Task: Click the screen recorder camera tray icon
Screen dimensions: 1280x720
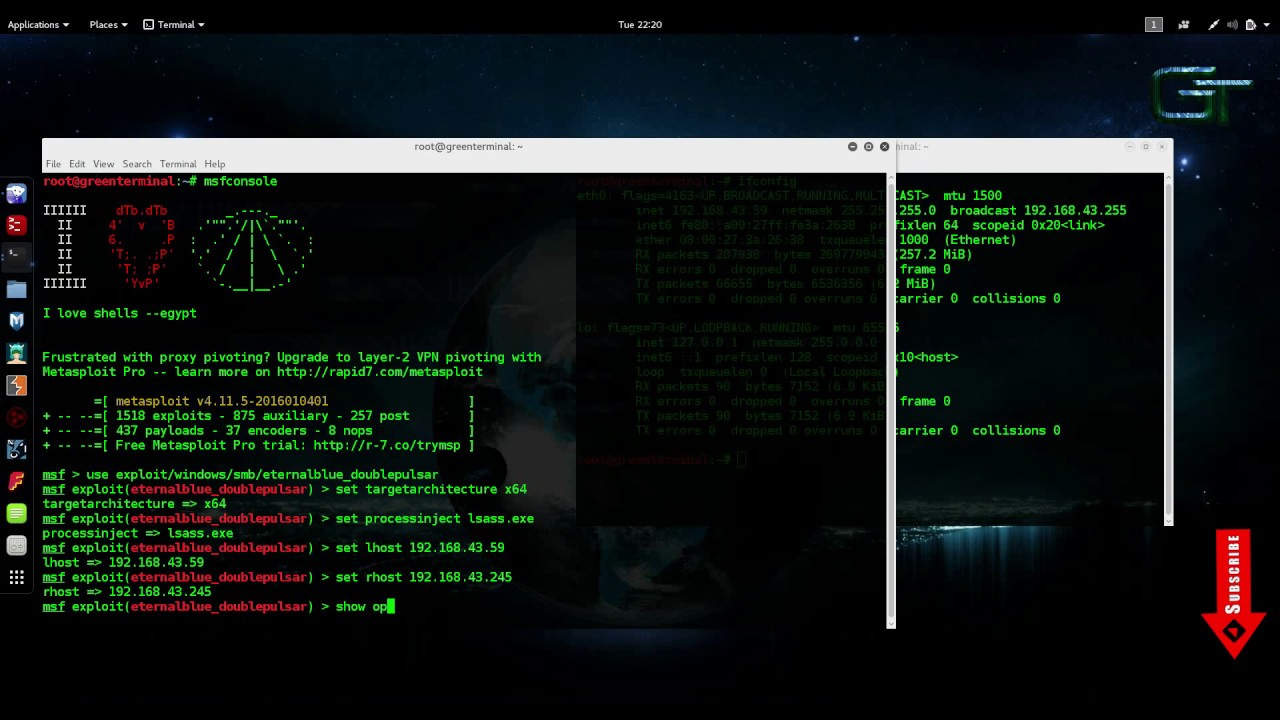Action: (x=1184, y=24)
